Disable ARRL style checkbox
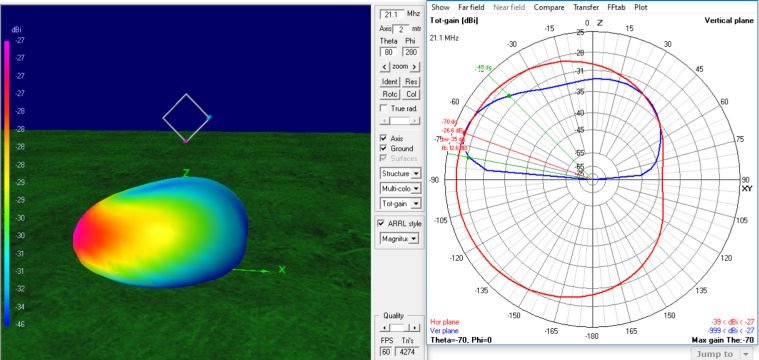The height and width of the screenshot is (360, 759). pyautogui.click(x=381, y=224)
